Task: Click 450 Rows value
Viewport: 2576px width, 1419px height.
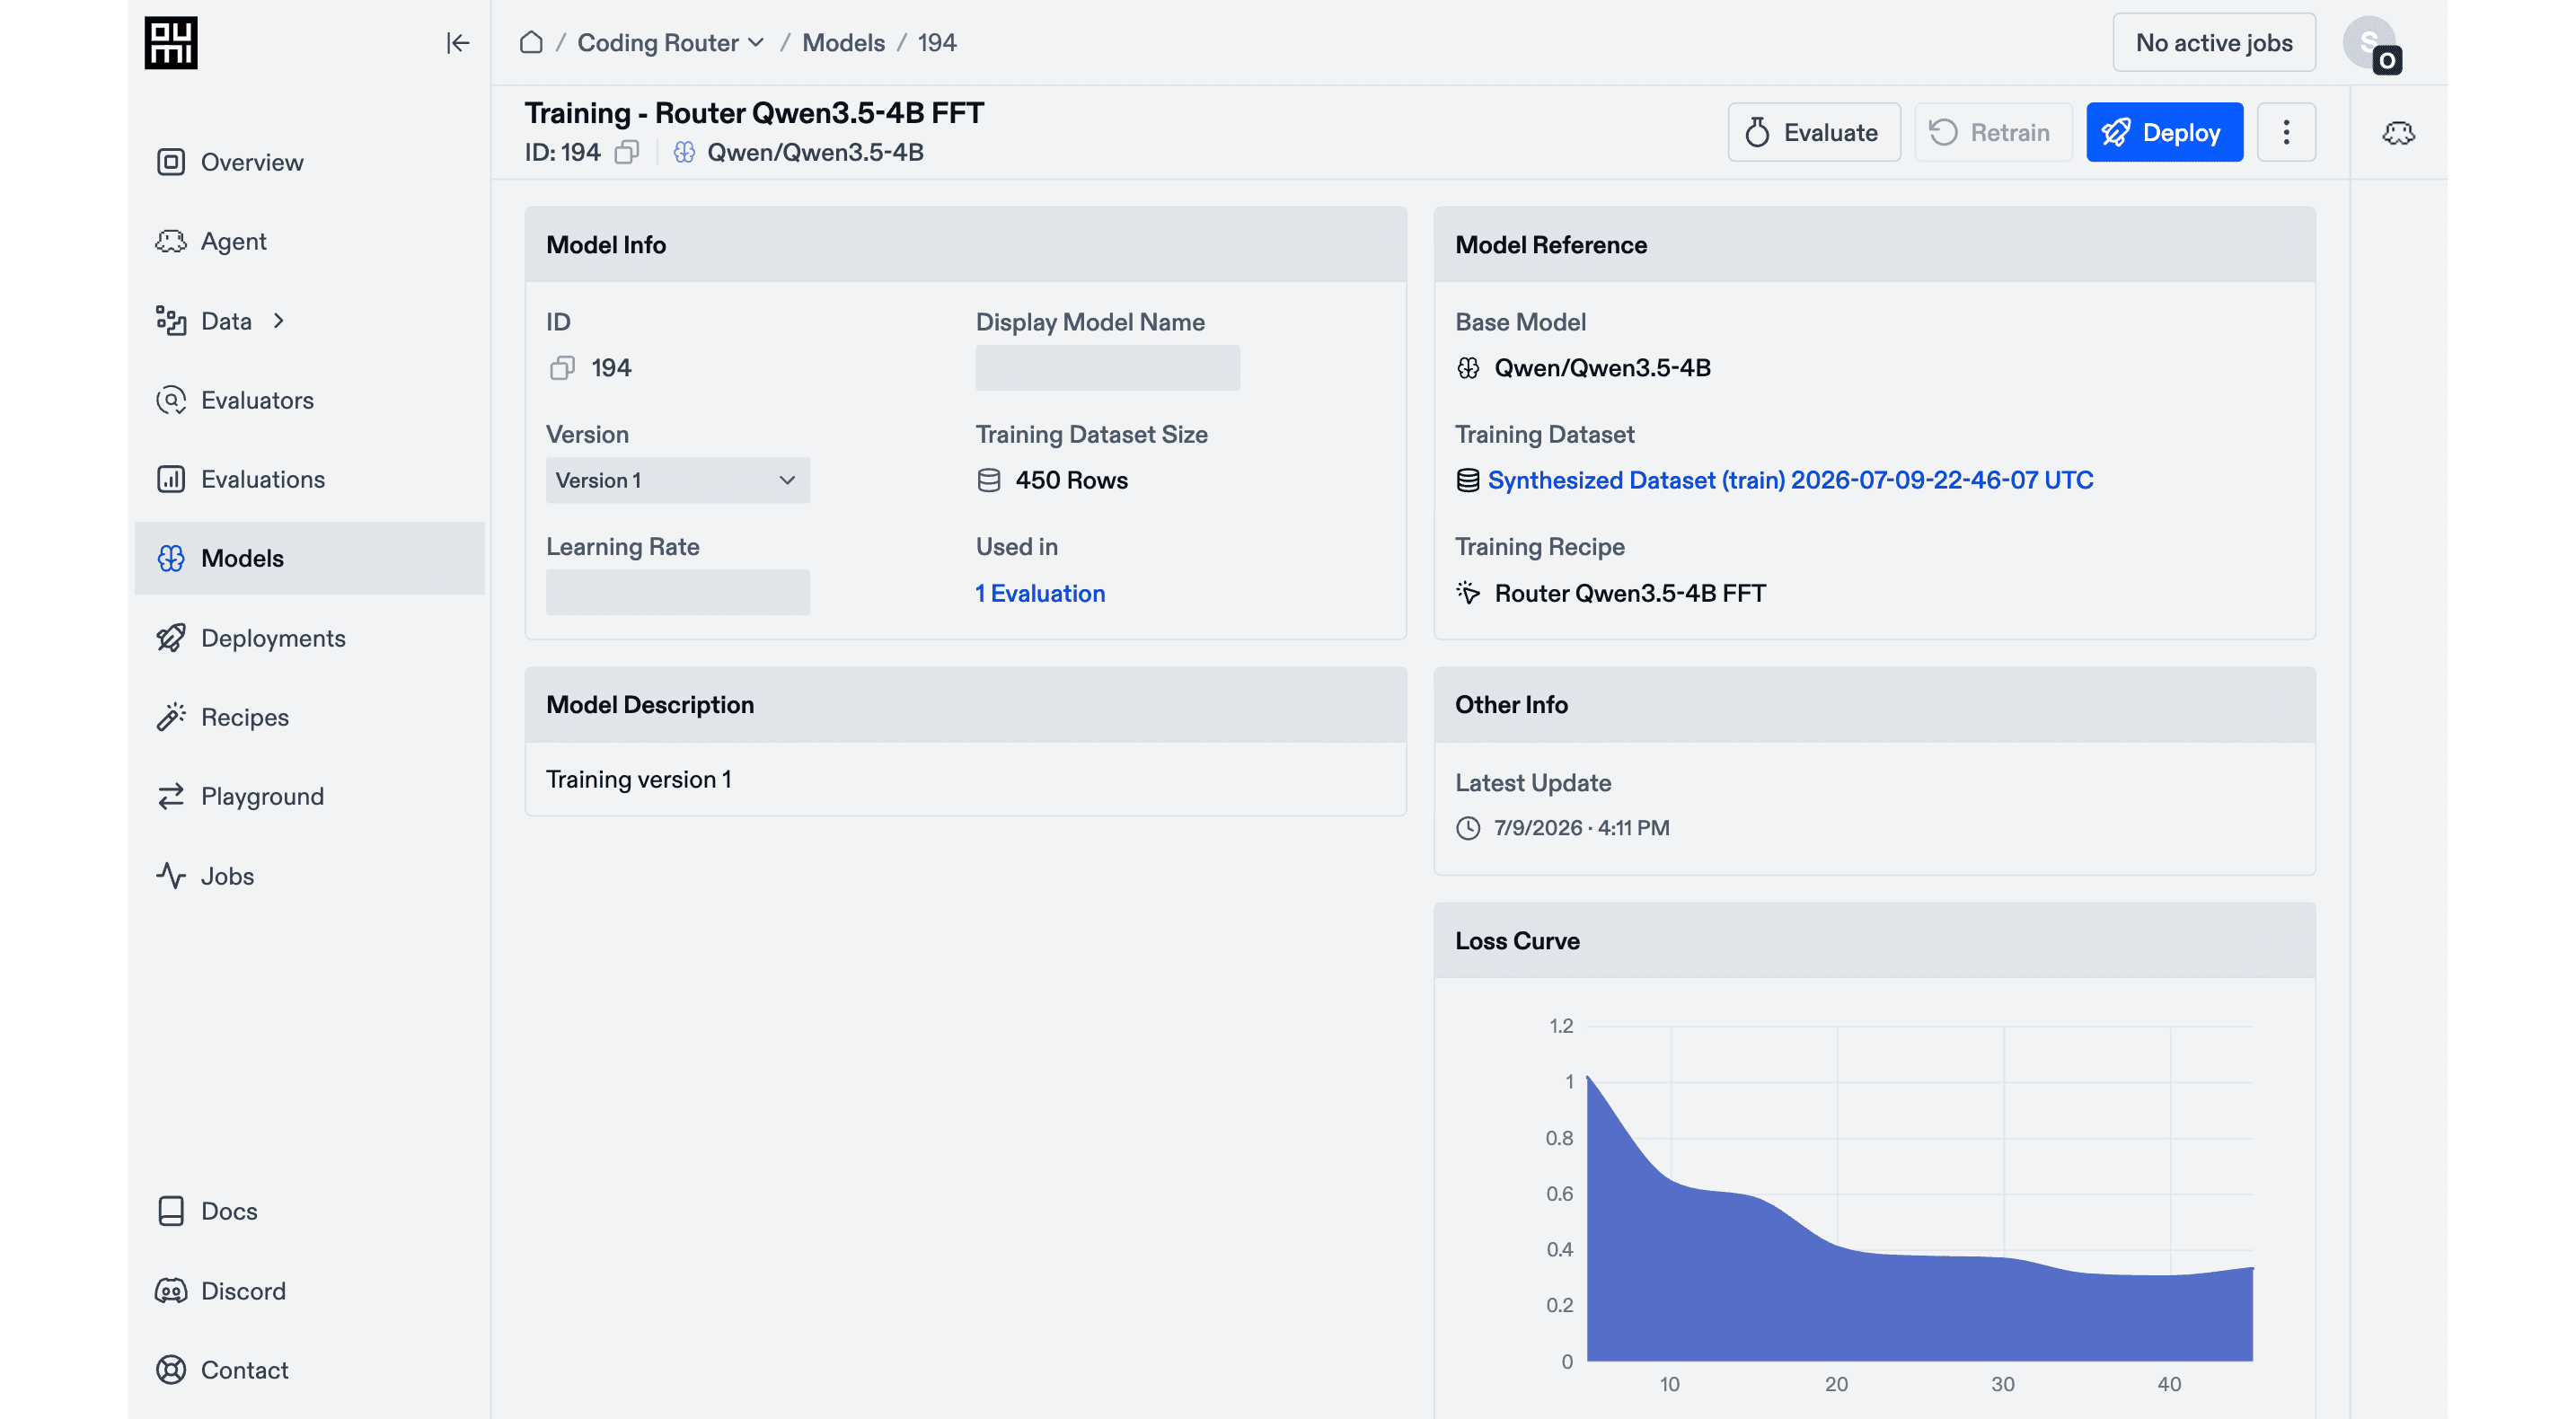Action: pyautogui.click(x=1071, y=480)
